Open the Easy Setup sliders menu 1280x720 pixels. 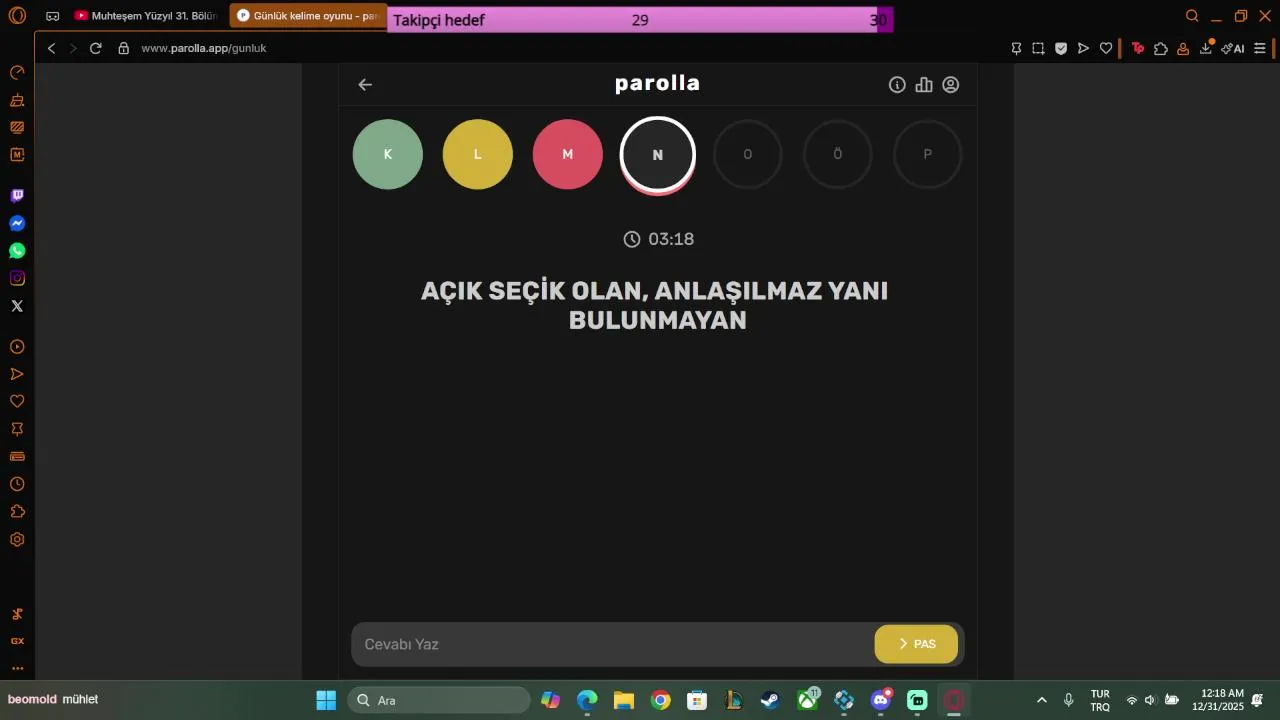point(1260,48)
